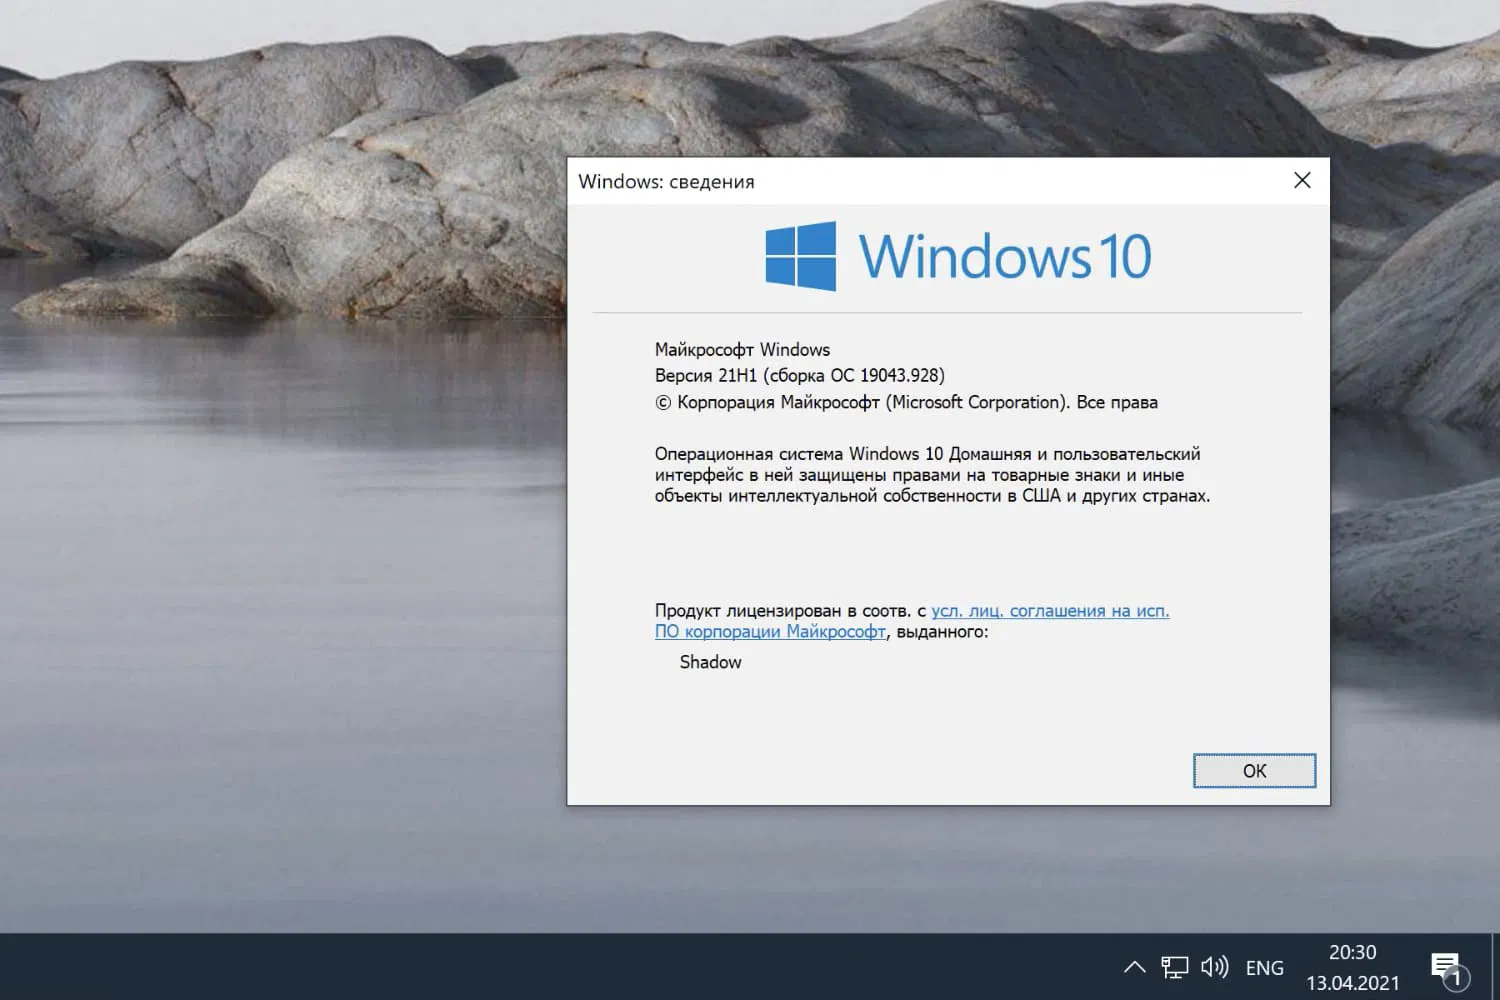
Task: Open the language selector showing ENG
Action: (1264, 966)
